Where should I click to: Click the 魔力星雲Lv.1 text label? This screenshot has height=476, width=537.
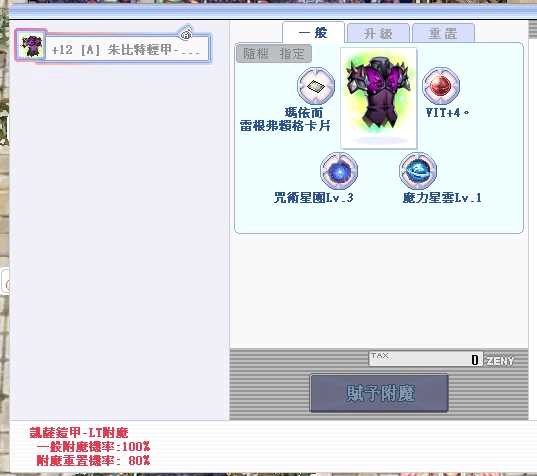[442, 198]
